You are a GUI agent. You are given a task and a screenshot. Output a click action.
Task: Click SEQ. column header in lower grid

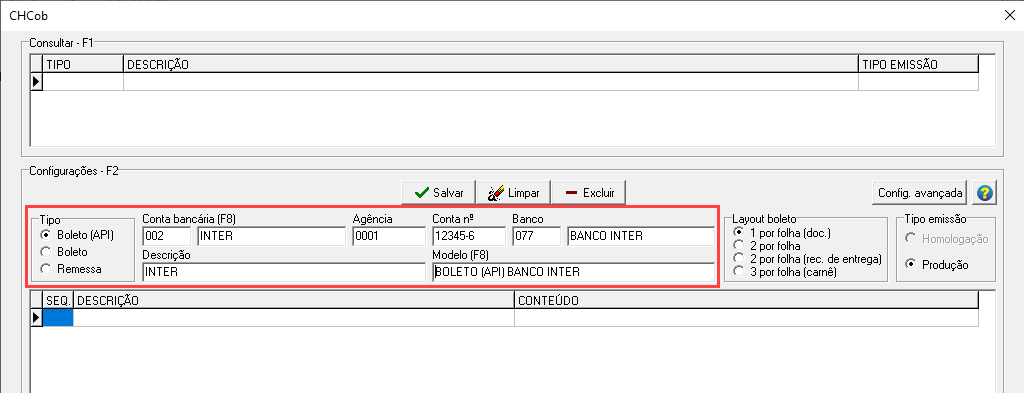[x=58, y=300]
